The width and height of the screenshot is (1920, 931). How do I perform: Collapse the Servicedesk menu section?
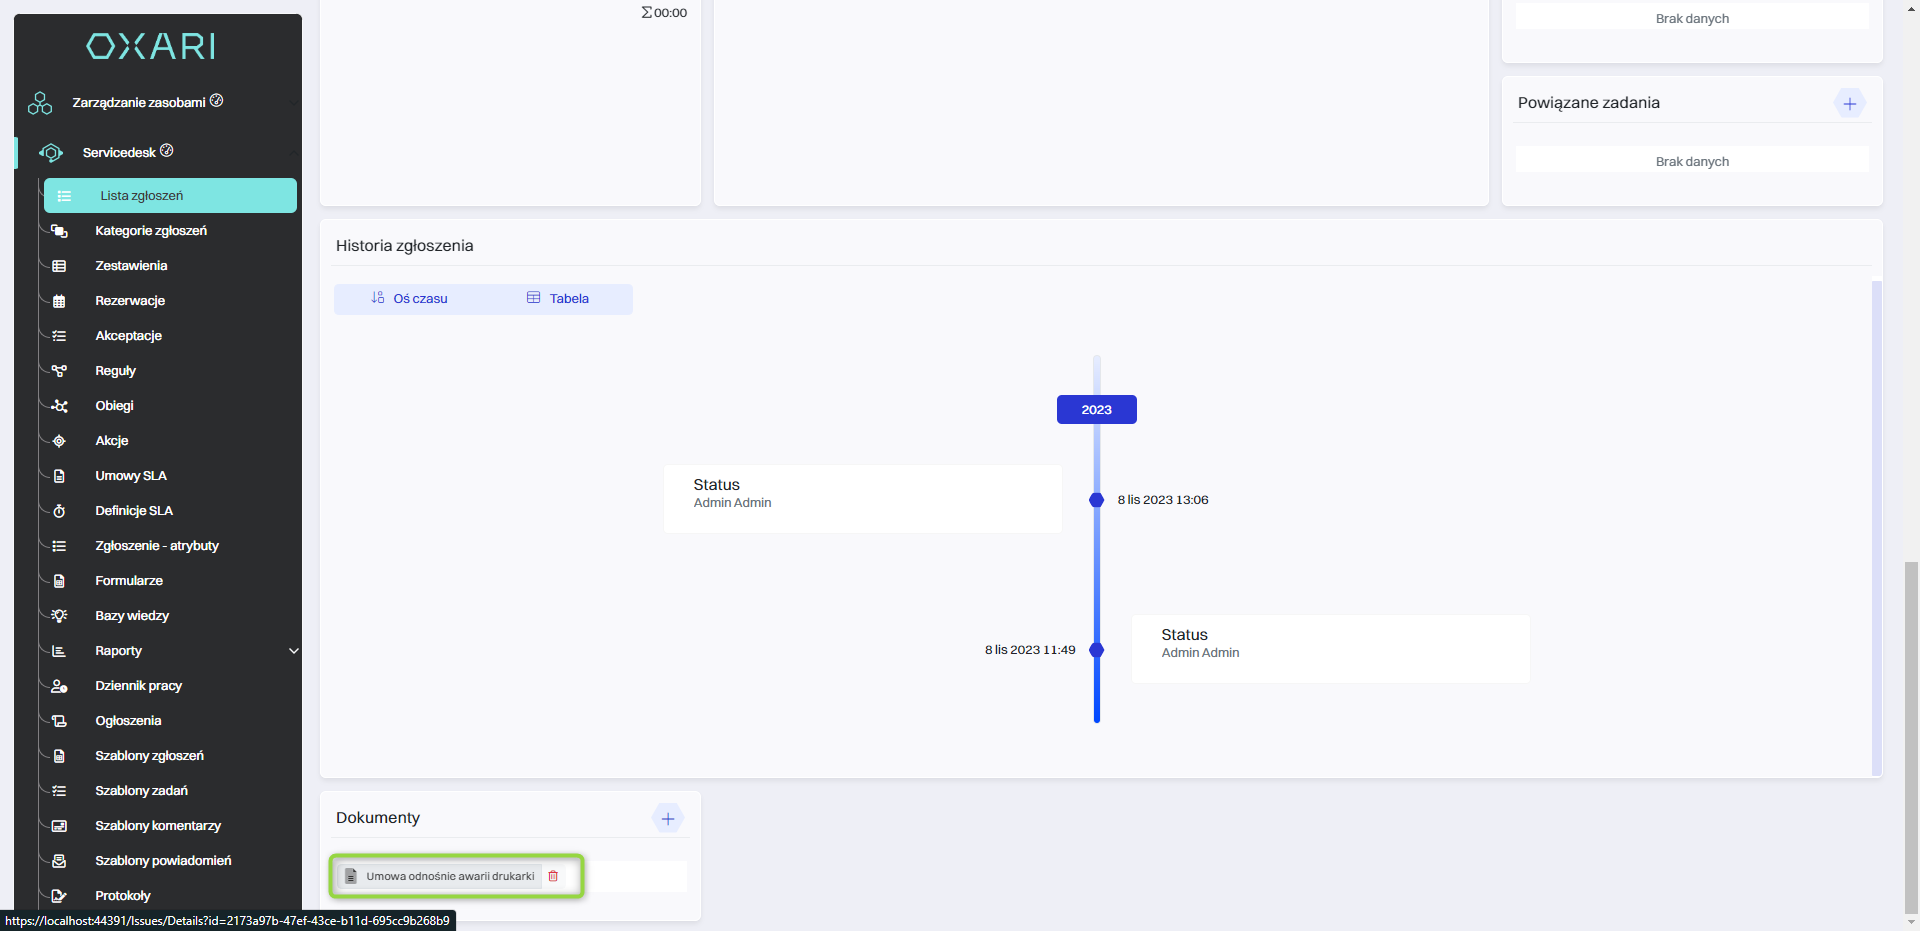pos(293,153)
